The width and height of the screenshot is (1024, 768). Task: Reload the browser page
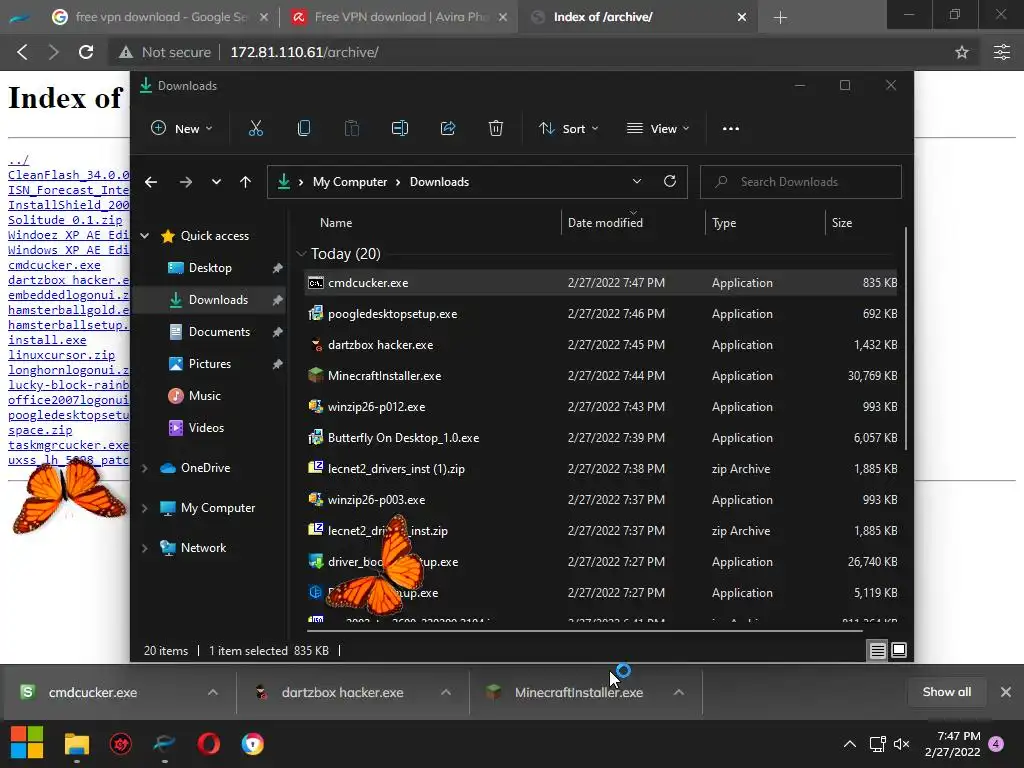(x=86, y=52)
